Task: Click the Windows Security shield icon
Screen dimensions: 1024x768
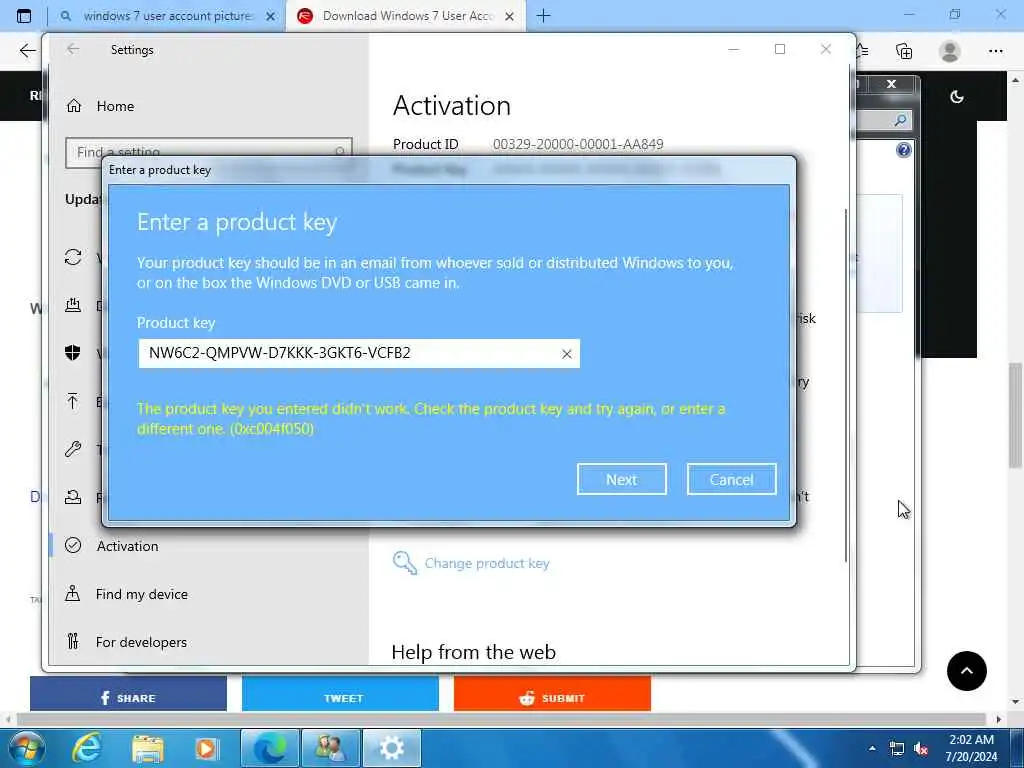Action: click(73, 353)
